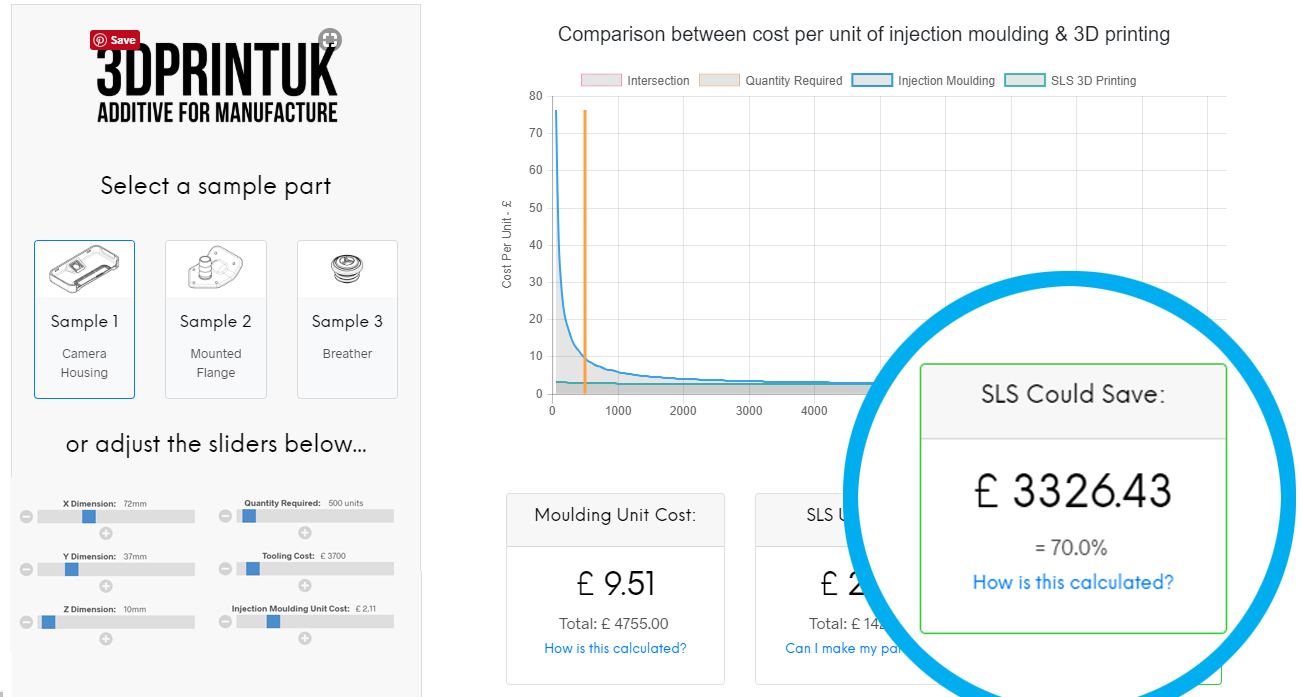Click the expand image icon beside the logo
This screenshot has height=697, width=1302.
click(330, 40)
